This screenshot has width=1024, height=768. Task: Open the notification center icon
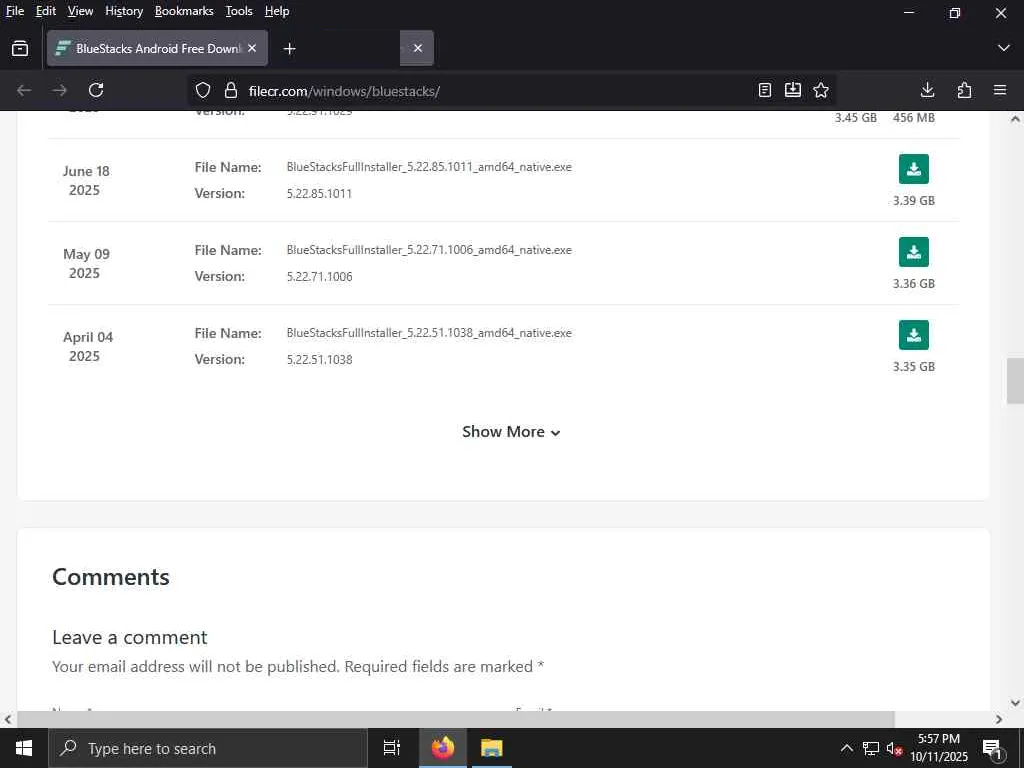992,748
